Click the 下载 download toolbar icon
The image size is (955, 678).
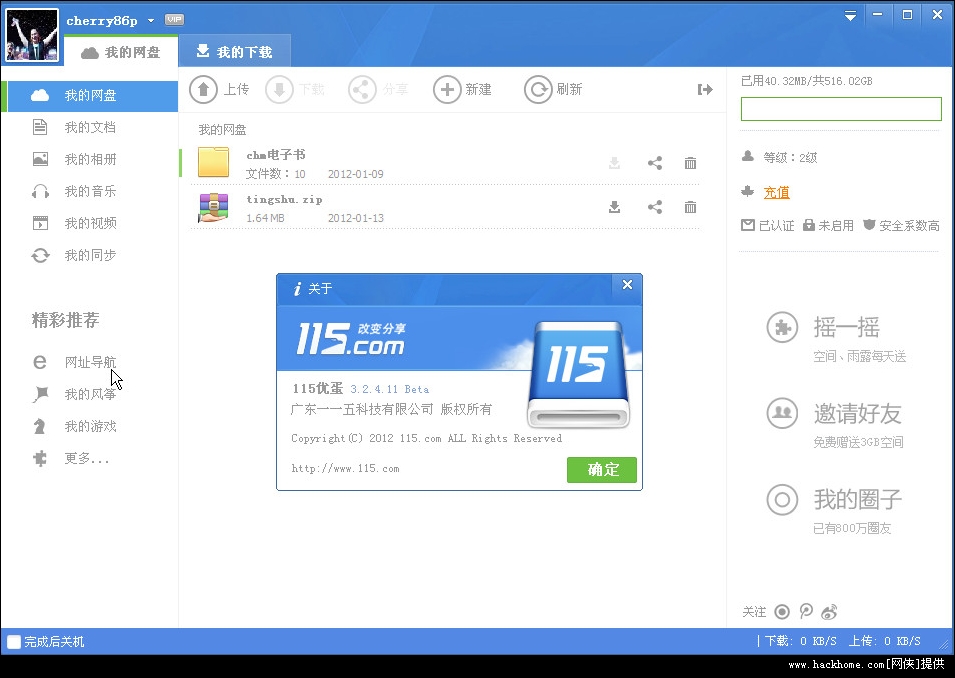279,90
